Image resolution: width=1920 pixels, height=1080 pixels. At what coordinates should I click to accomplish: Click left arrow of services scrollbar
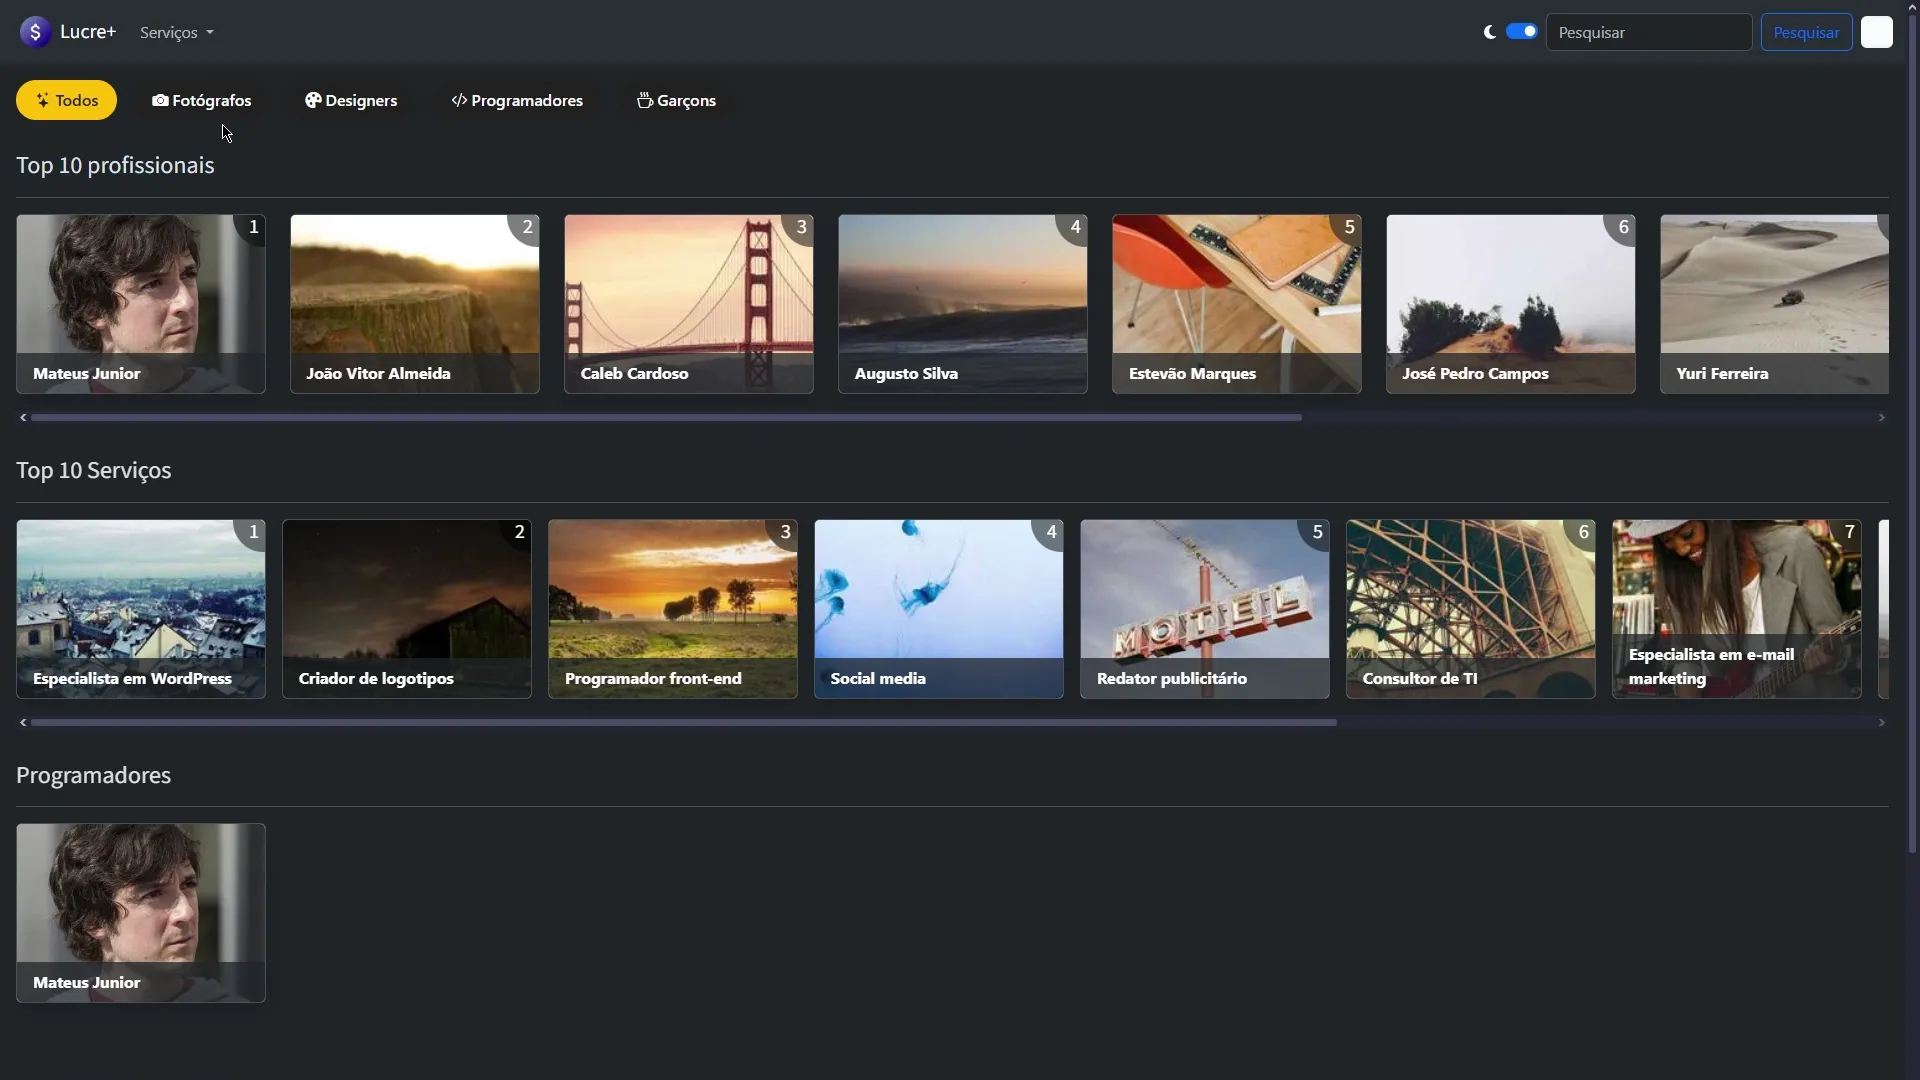[23, 722]
